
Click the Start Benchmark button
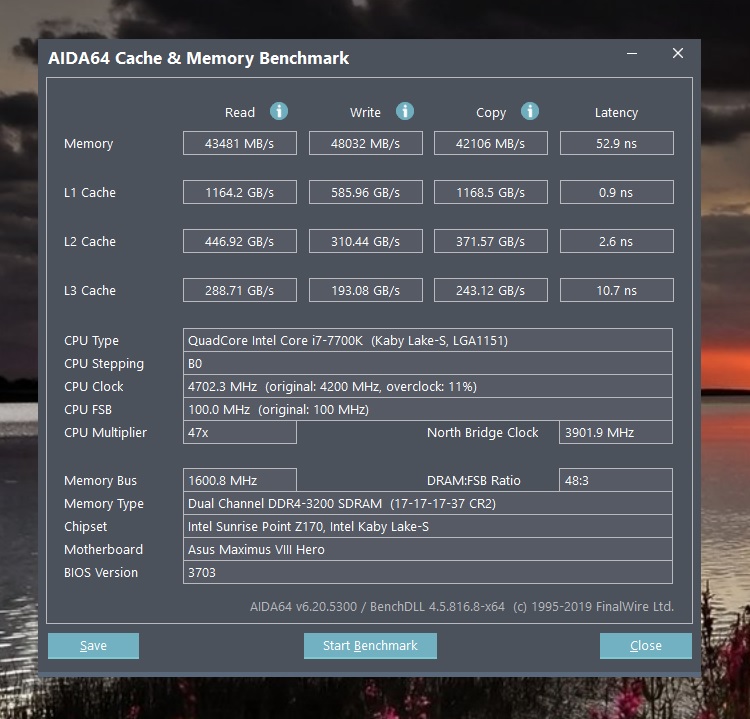click(x=370, y=646)
